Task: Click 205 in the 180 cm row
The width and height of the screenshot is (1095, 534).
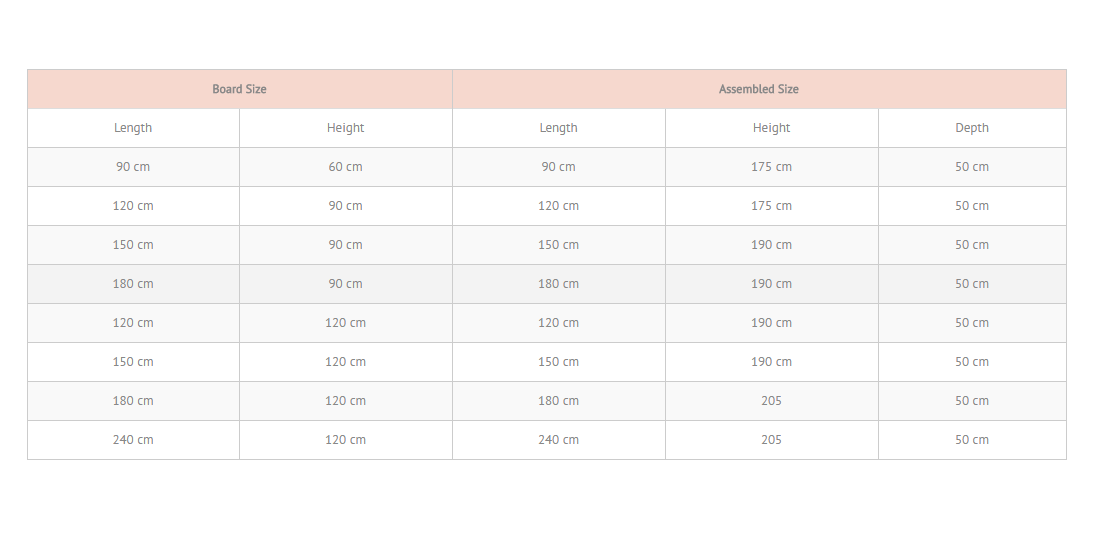Action: [x=772, y=401]
